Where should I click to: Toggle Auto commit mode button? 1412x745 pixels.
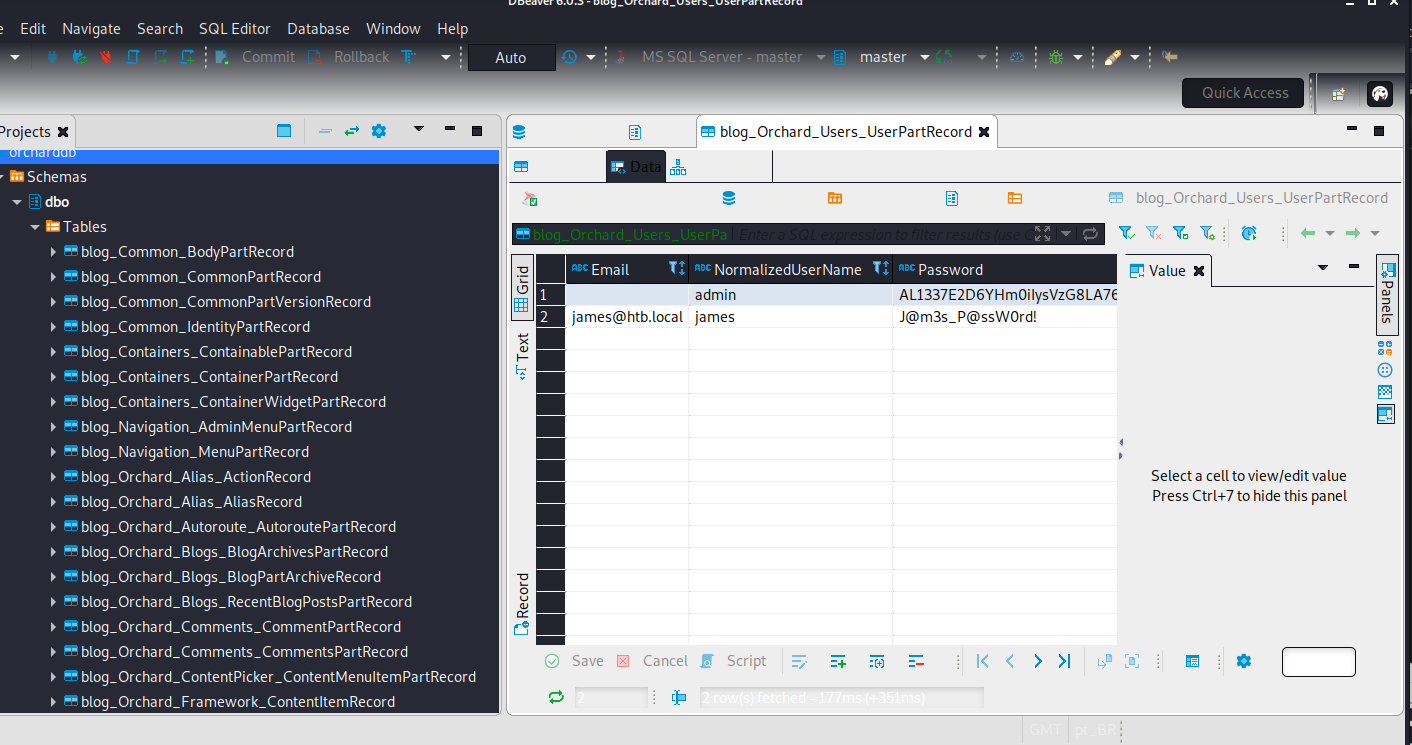(x=511, y=58)
